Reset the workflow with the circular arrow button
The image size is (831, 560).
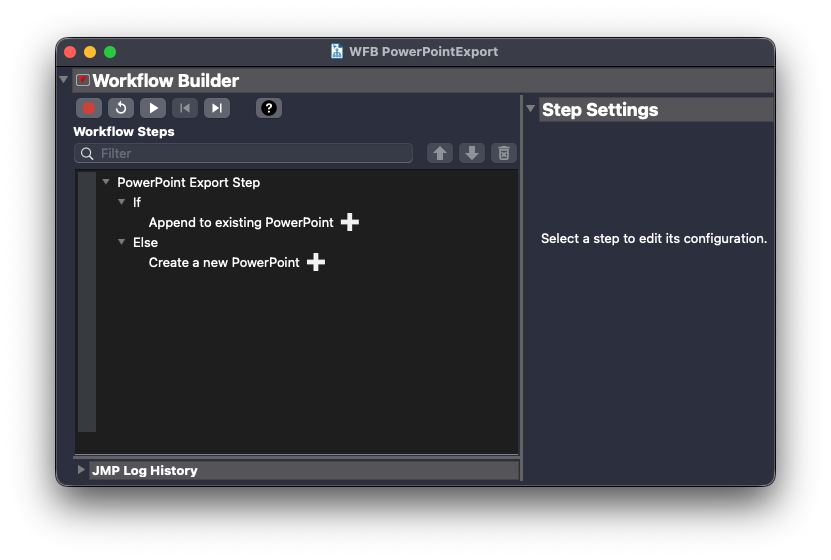tap(121, 108)
